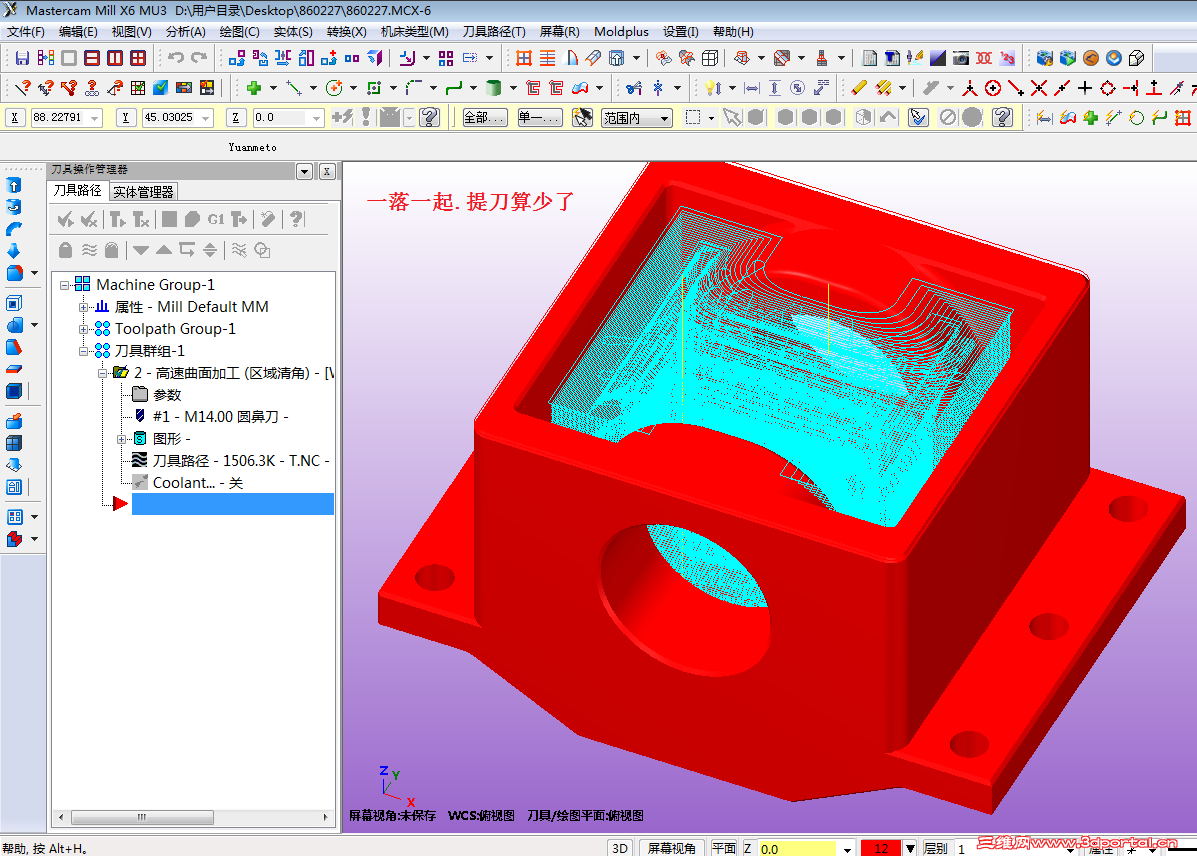Click the Y coordinate lock button
The height and width of the screenshot is (856, 1197).
125,118
